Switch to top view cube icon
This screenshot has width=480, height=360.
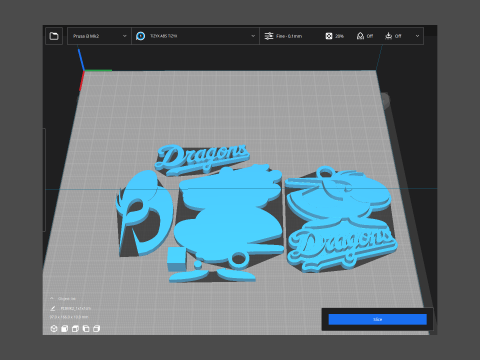75,329
